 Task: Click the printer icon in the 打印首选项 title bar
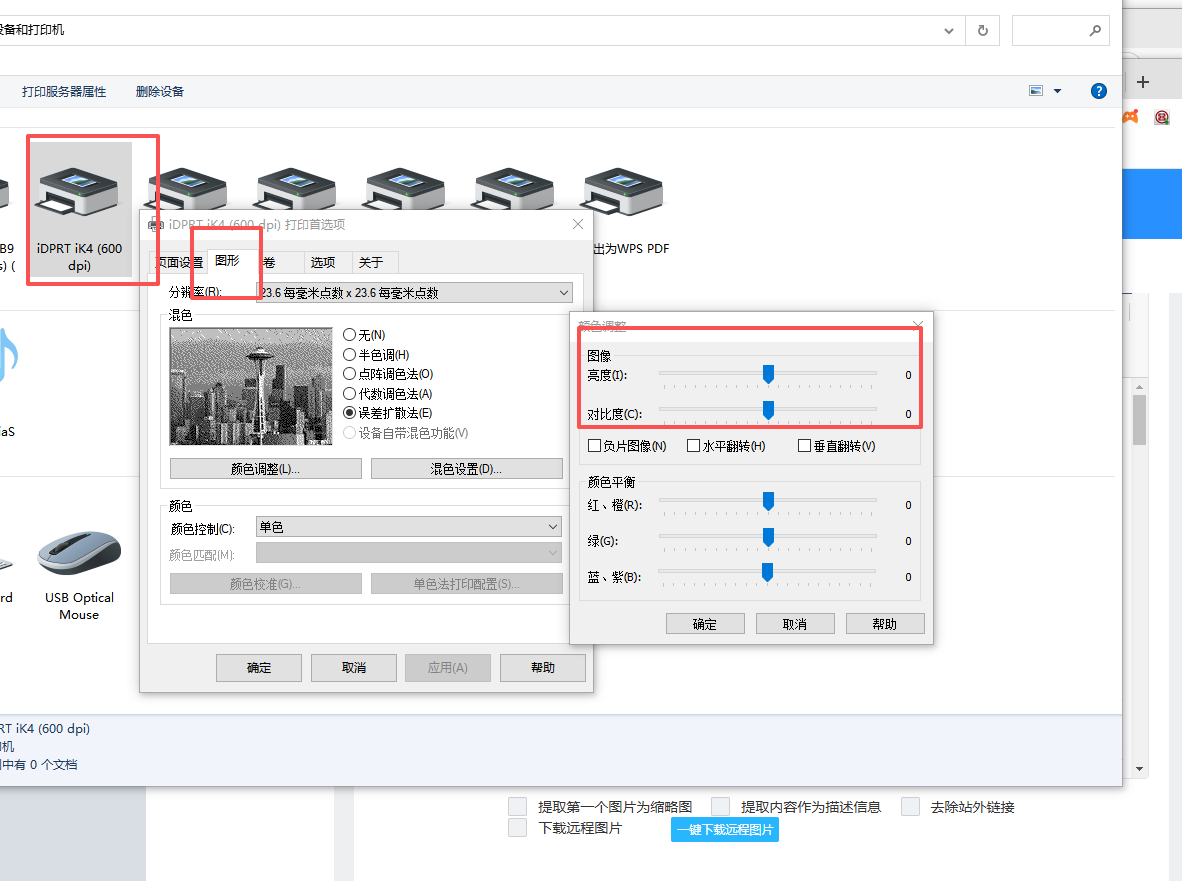(x=158, y=224)
